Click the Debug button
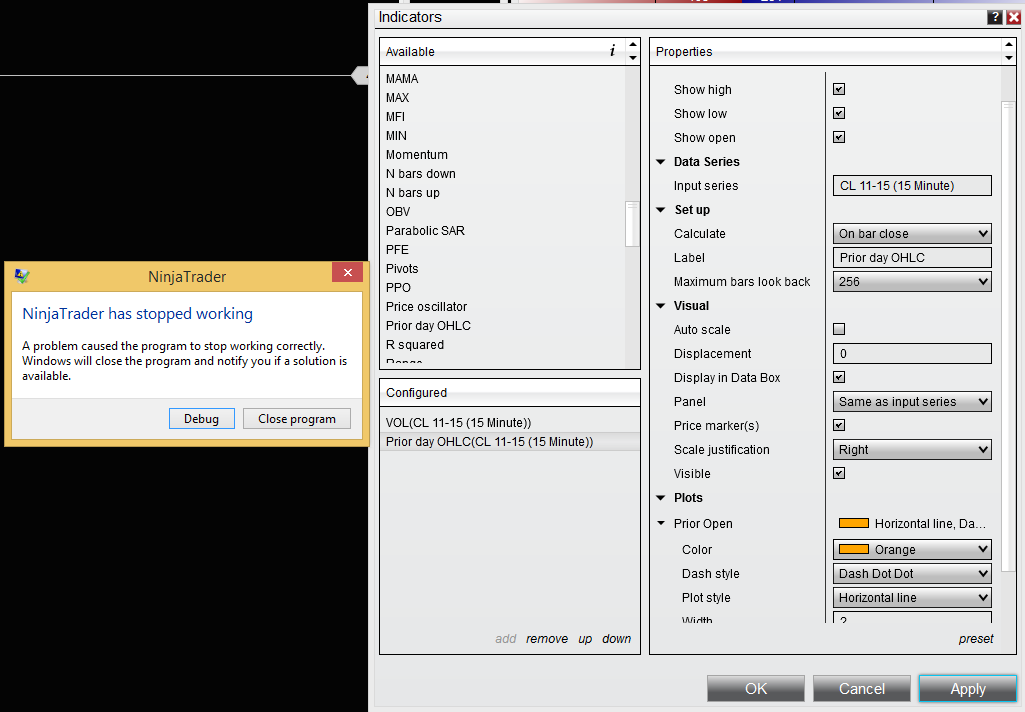Viewport: 1025px width, 712px height. click(x=201, y=418)
